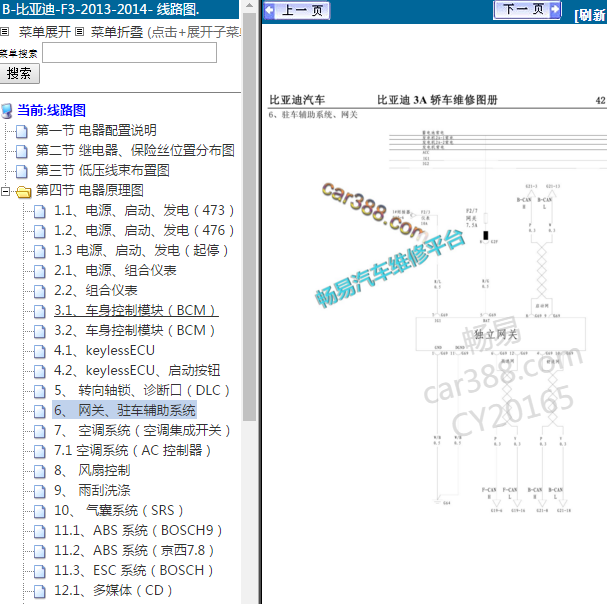
Task: Open 7.1 空调系统（AC 控制器）
Action: pos(132,451)
